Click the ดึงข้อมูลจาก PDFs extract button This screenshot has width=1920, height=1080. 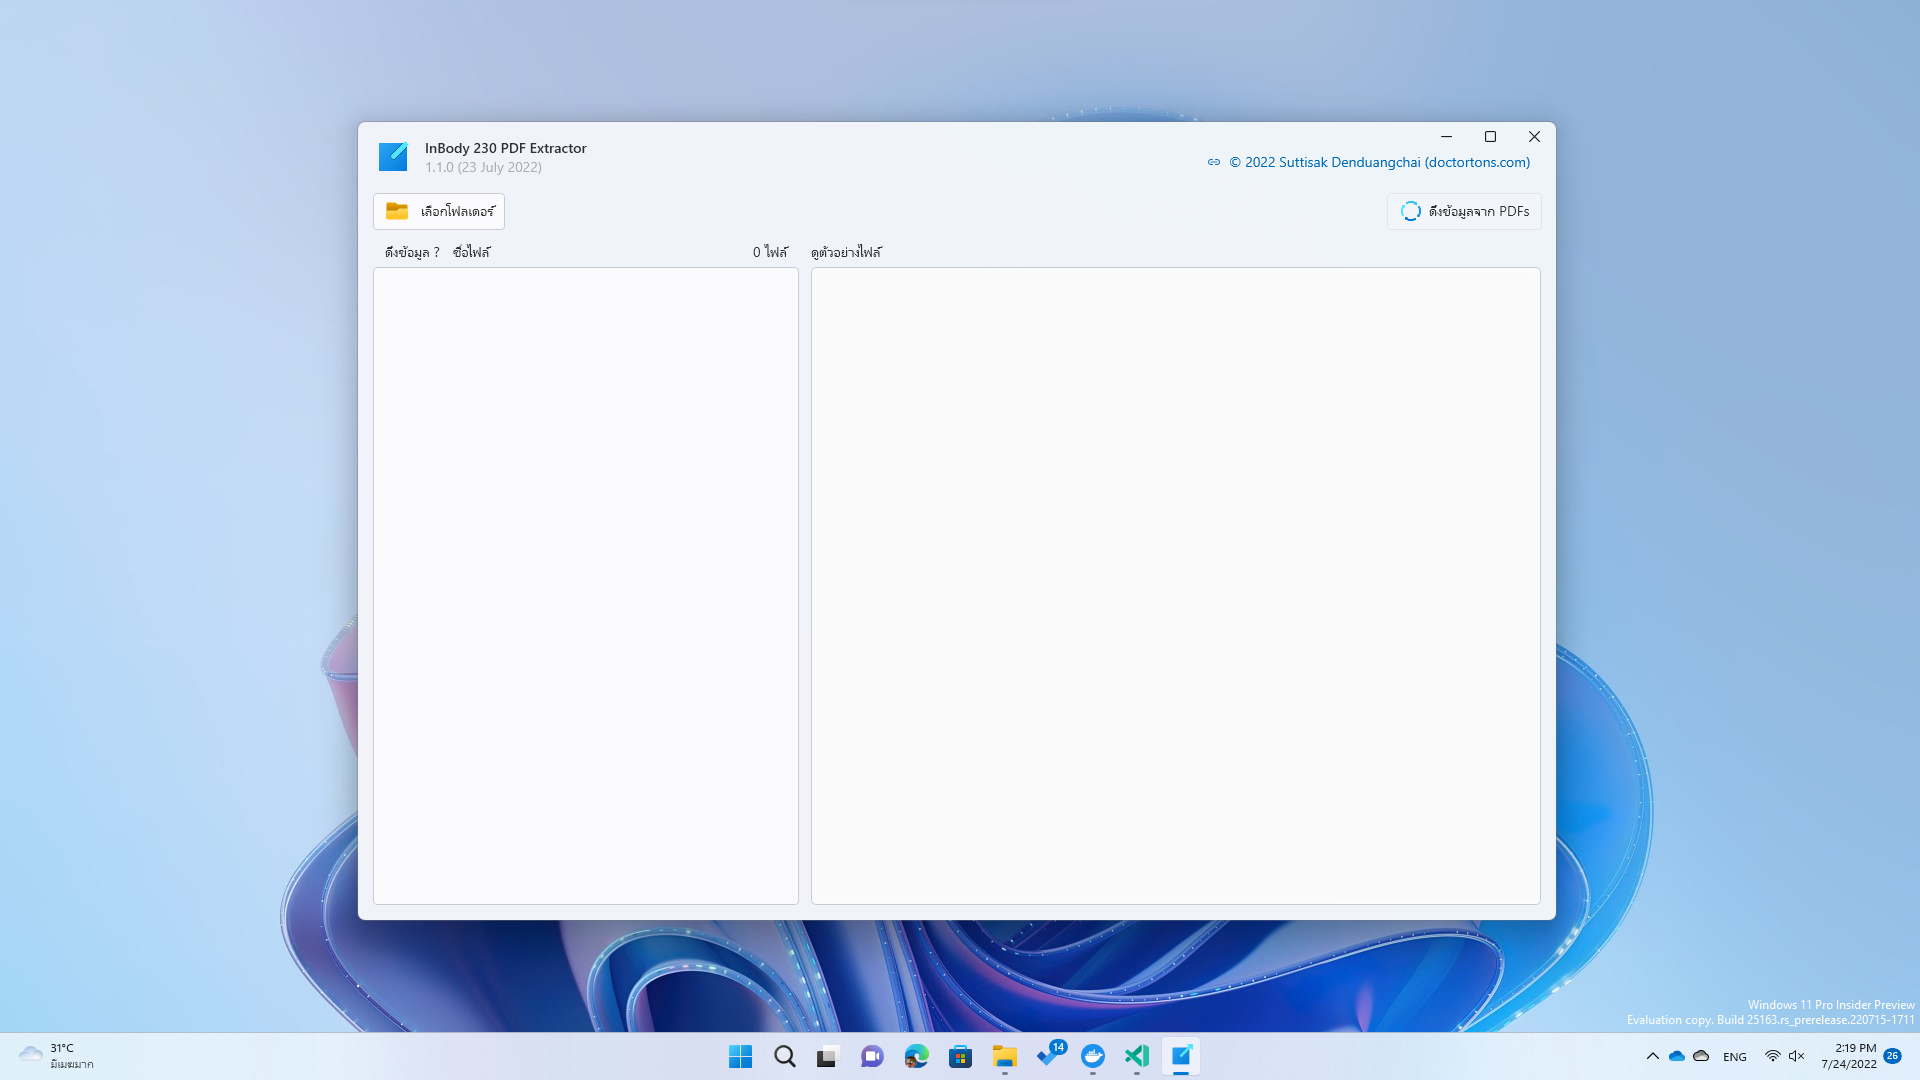tap(1464, 211)
